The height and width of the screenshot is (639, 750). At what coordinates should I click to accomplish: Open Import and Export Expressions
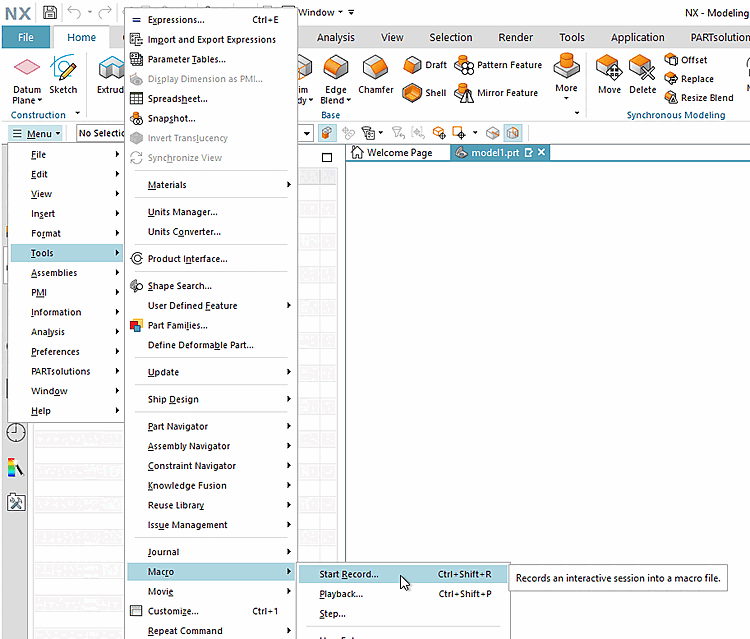point(210,39)
